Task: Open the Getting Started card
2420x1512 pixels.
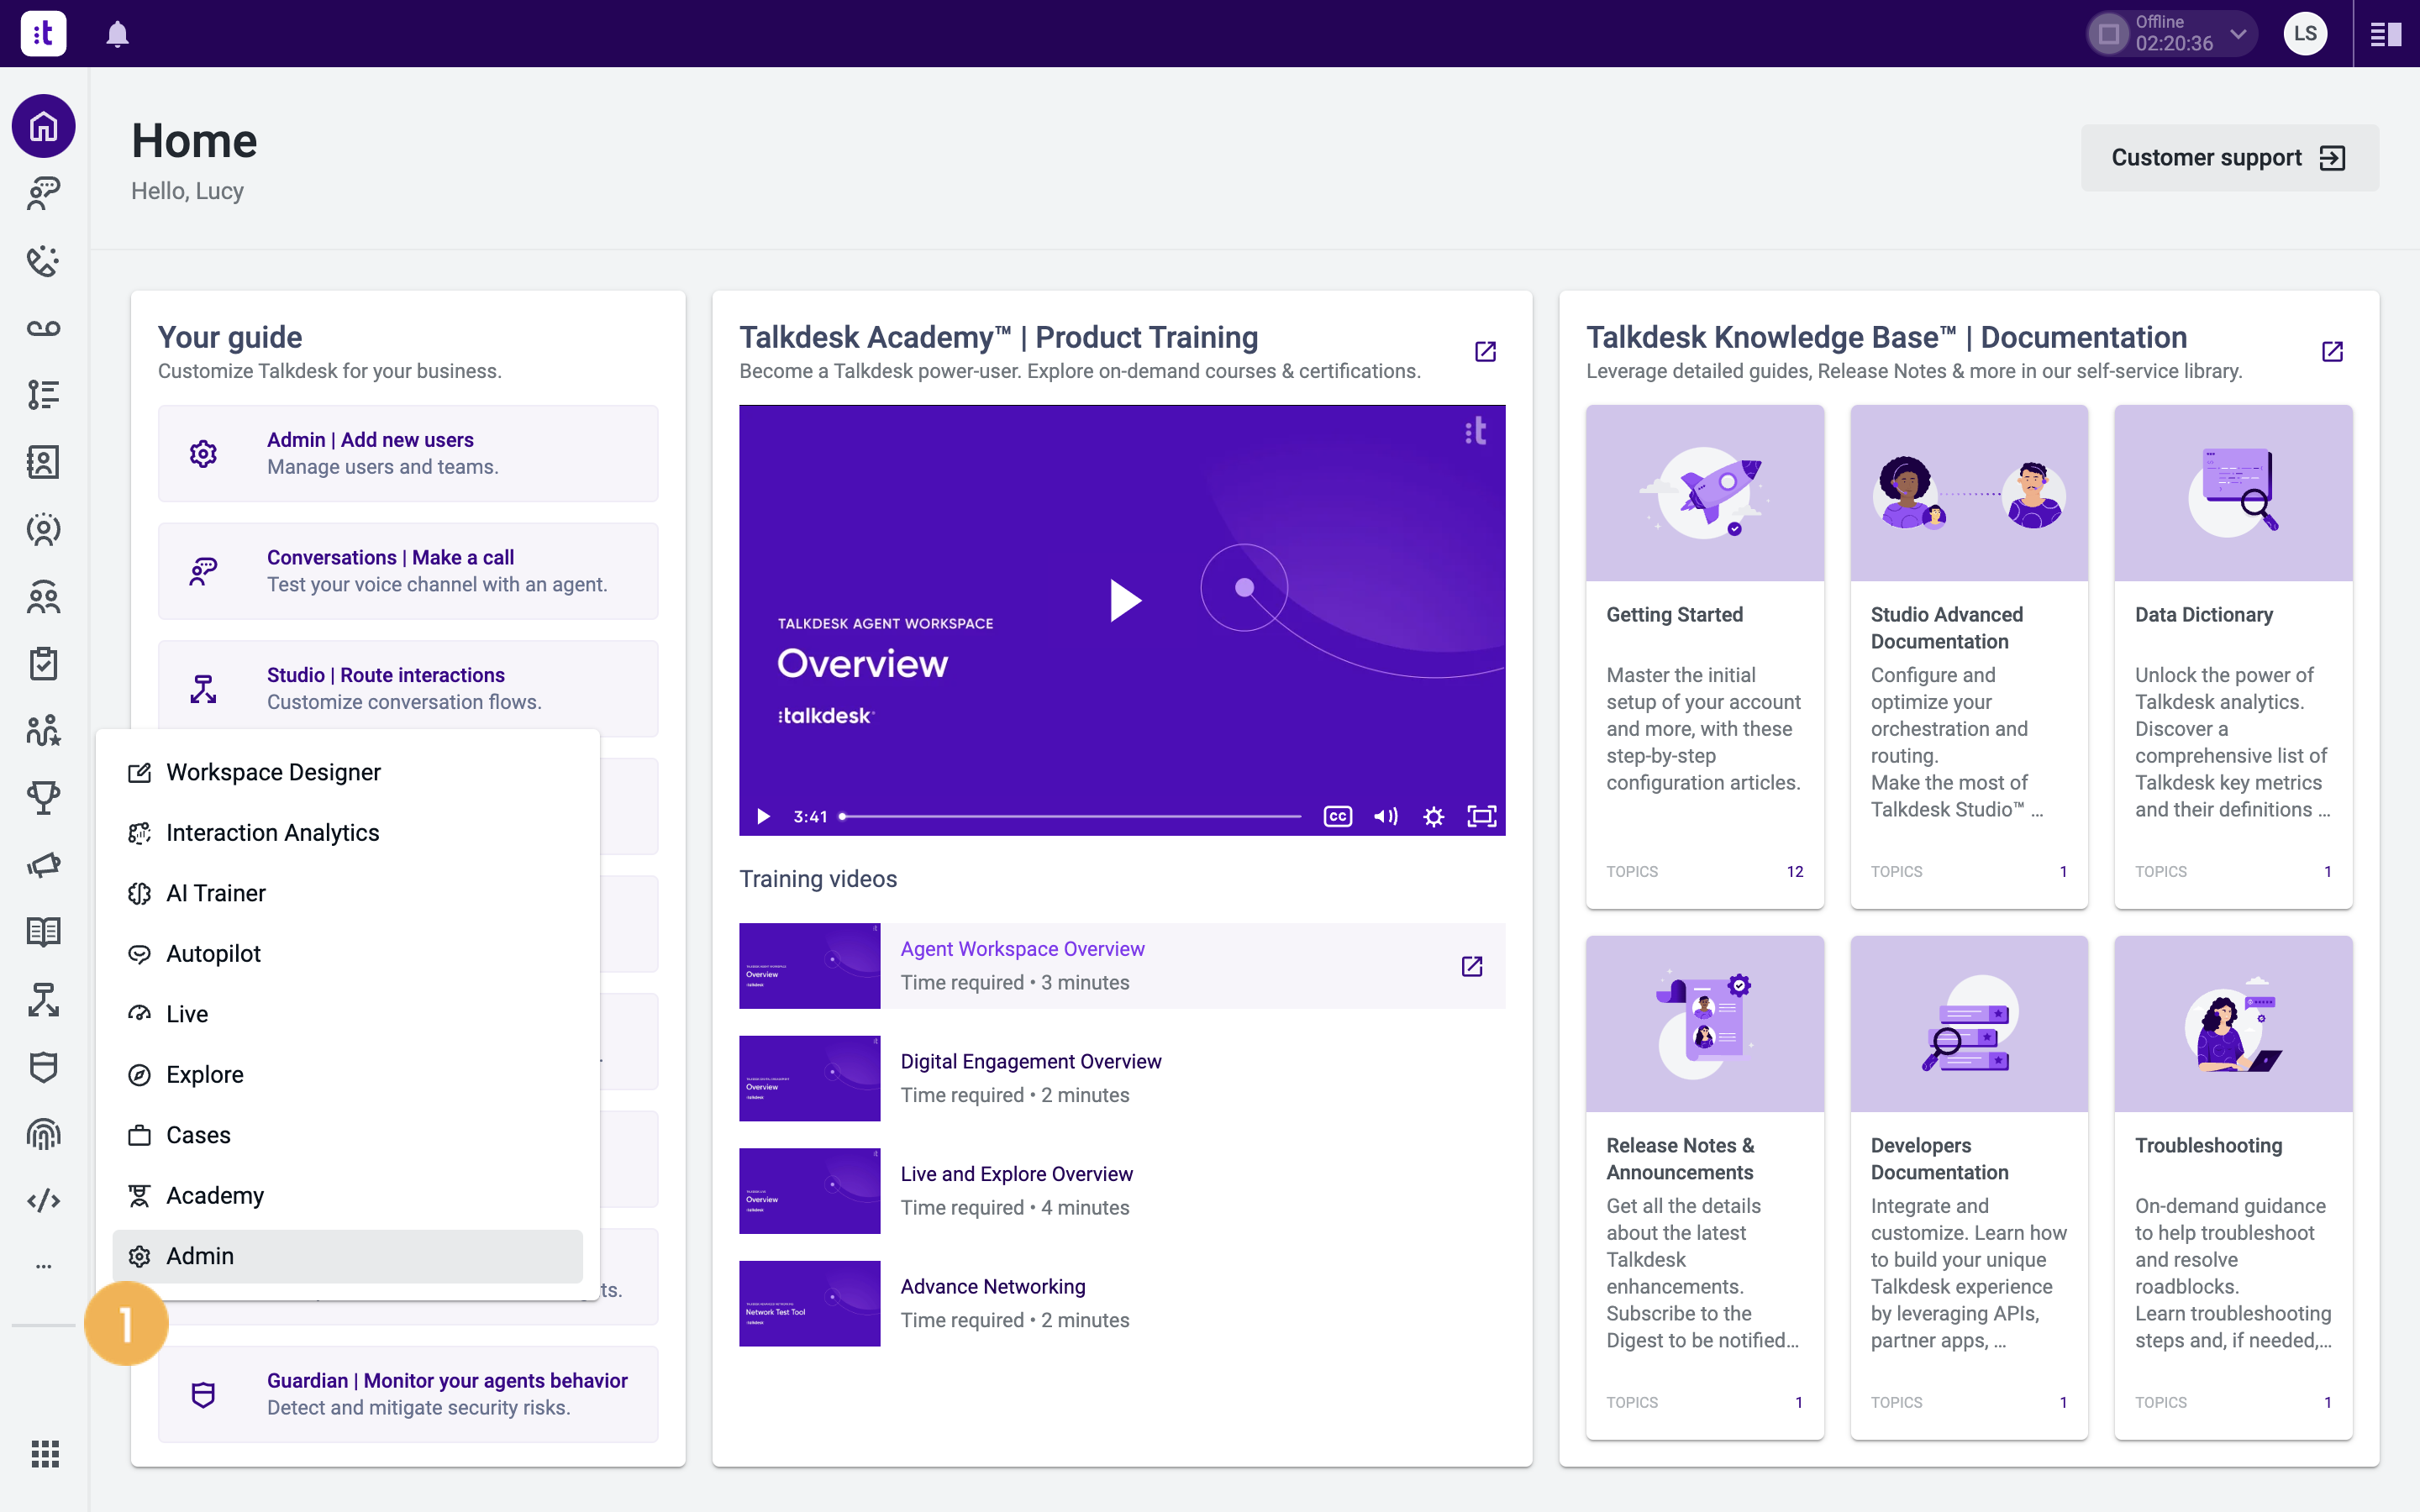Action: (1704, 657)
